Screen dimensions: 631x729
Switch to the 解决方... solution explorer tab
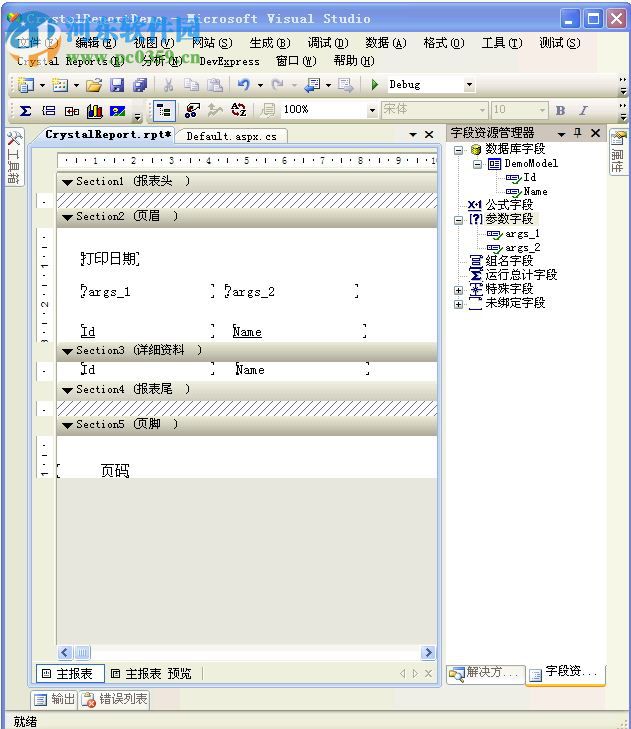[x=485, y=673]
